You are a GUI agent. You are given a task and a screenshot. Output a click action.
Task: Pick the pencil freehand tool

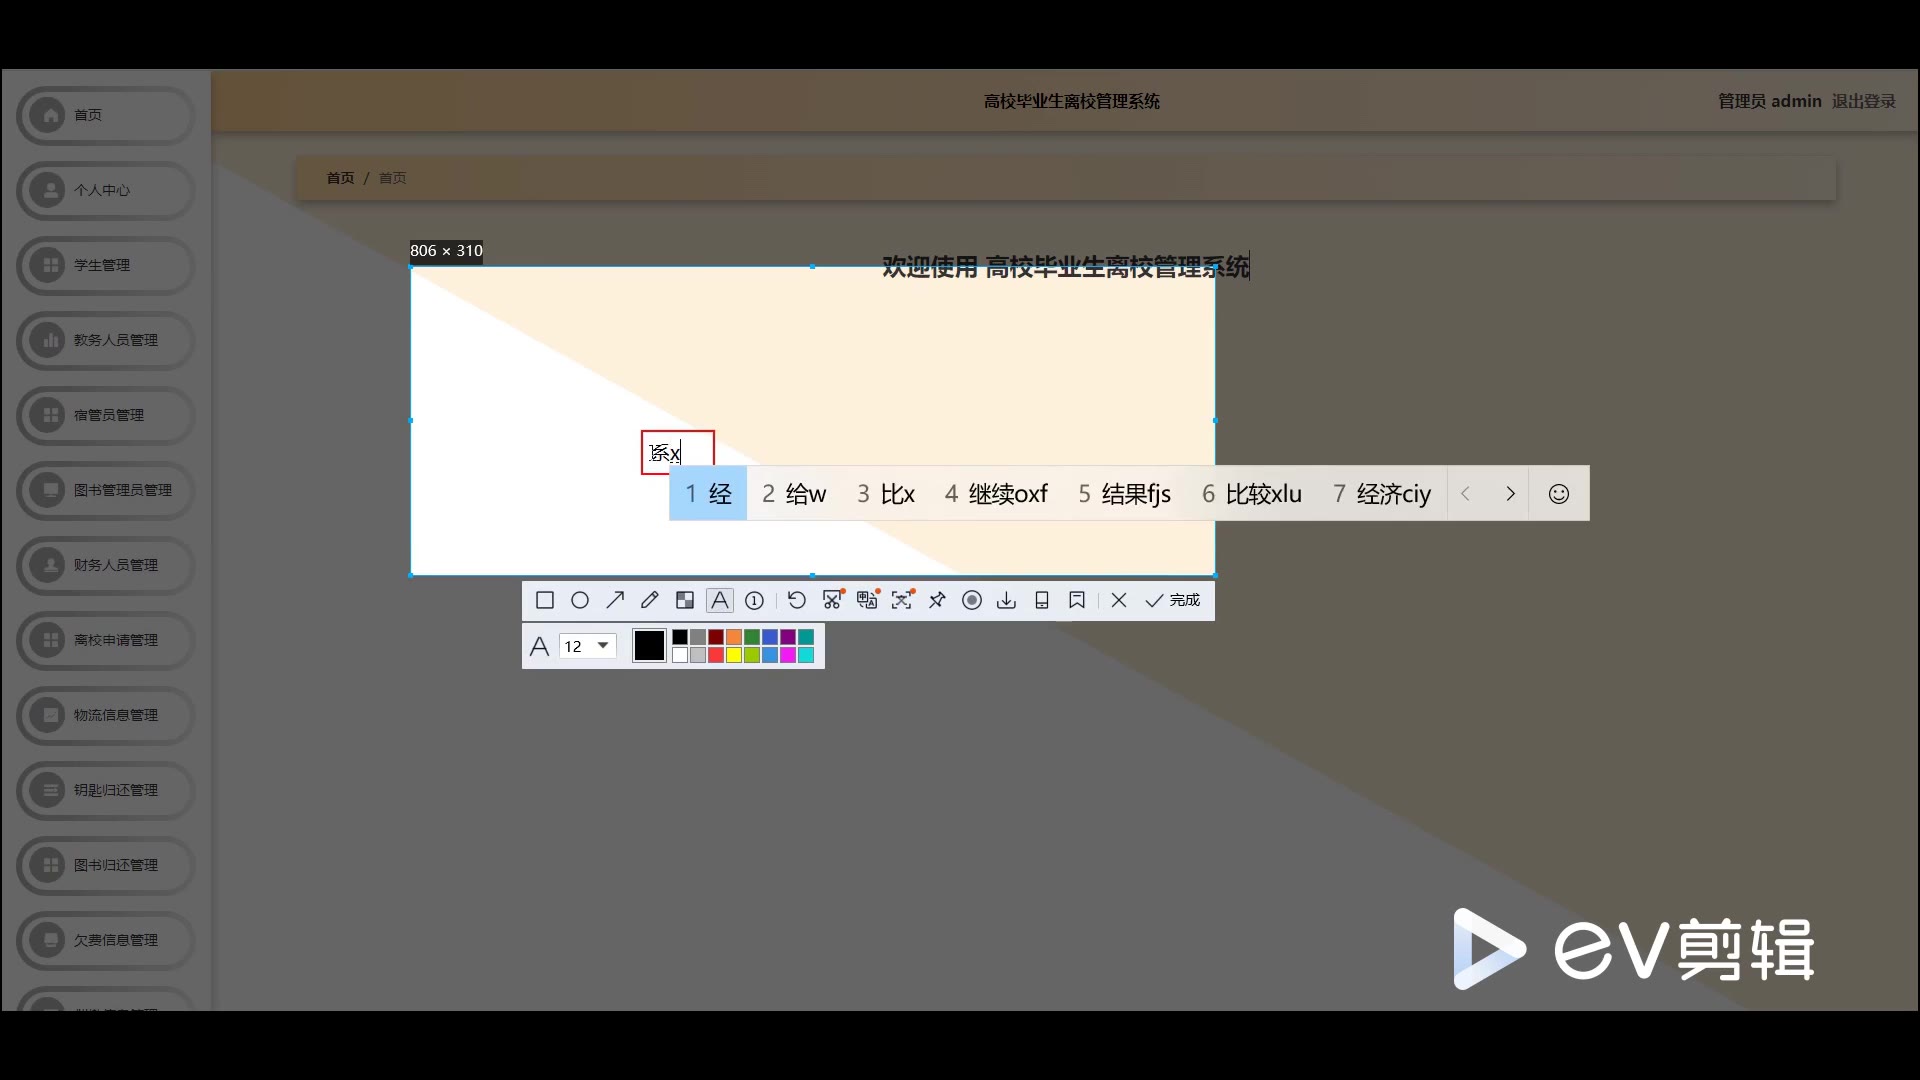tap(650, 600)
